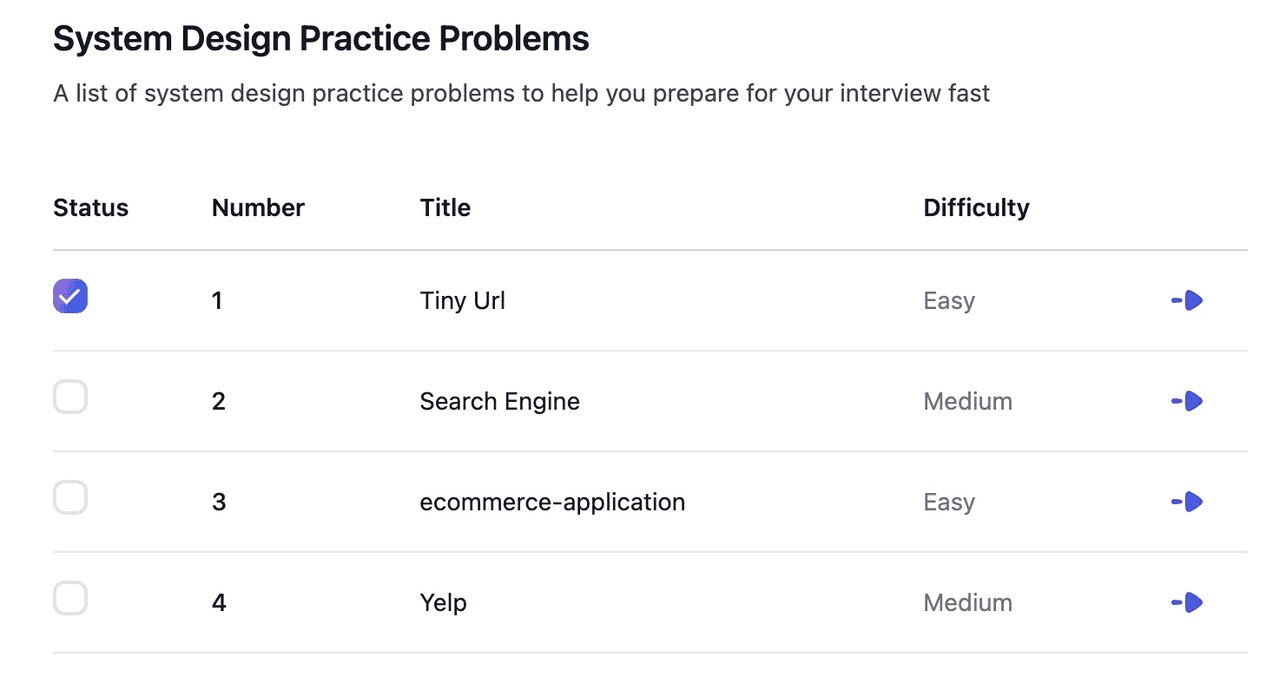Open the Tiny Url problem arrow icon
1280x677 pixels.
click(1187, 301)
